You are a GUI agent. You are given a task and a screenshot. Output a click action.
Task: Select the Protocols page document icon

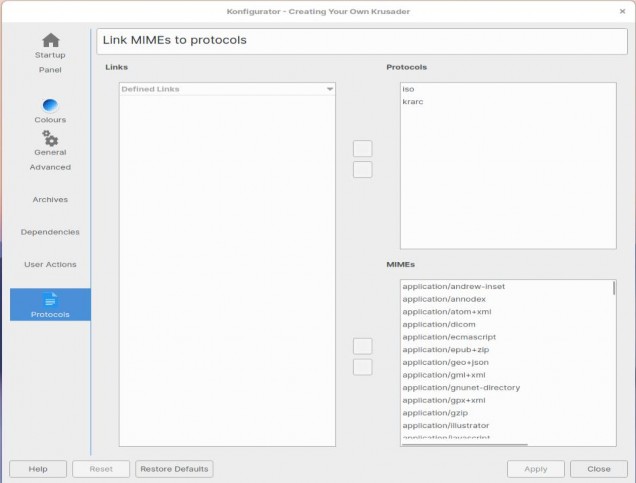(50, 301)
